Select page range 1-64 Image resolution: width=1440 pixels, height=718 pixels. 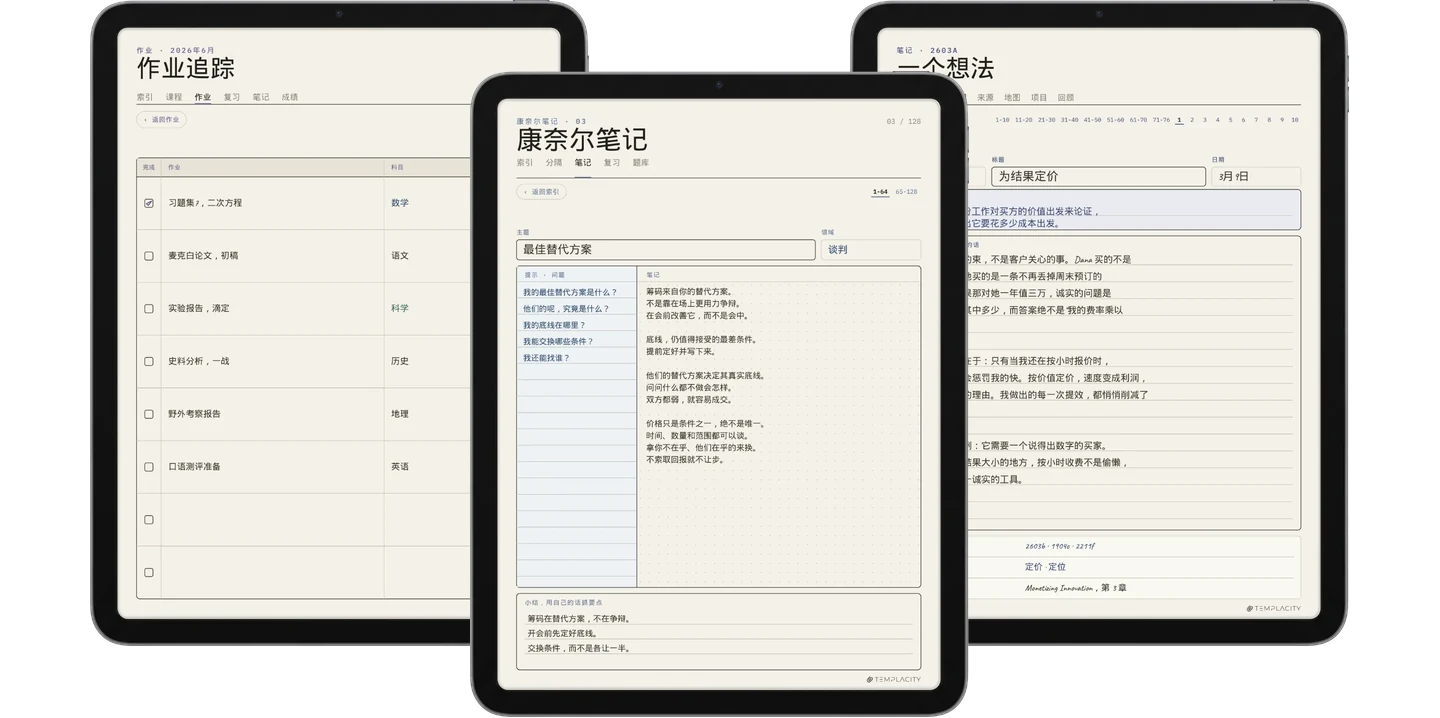[880, 192]
